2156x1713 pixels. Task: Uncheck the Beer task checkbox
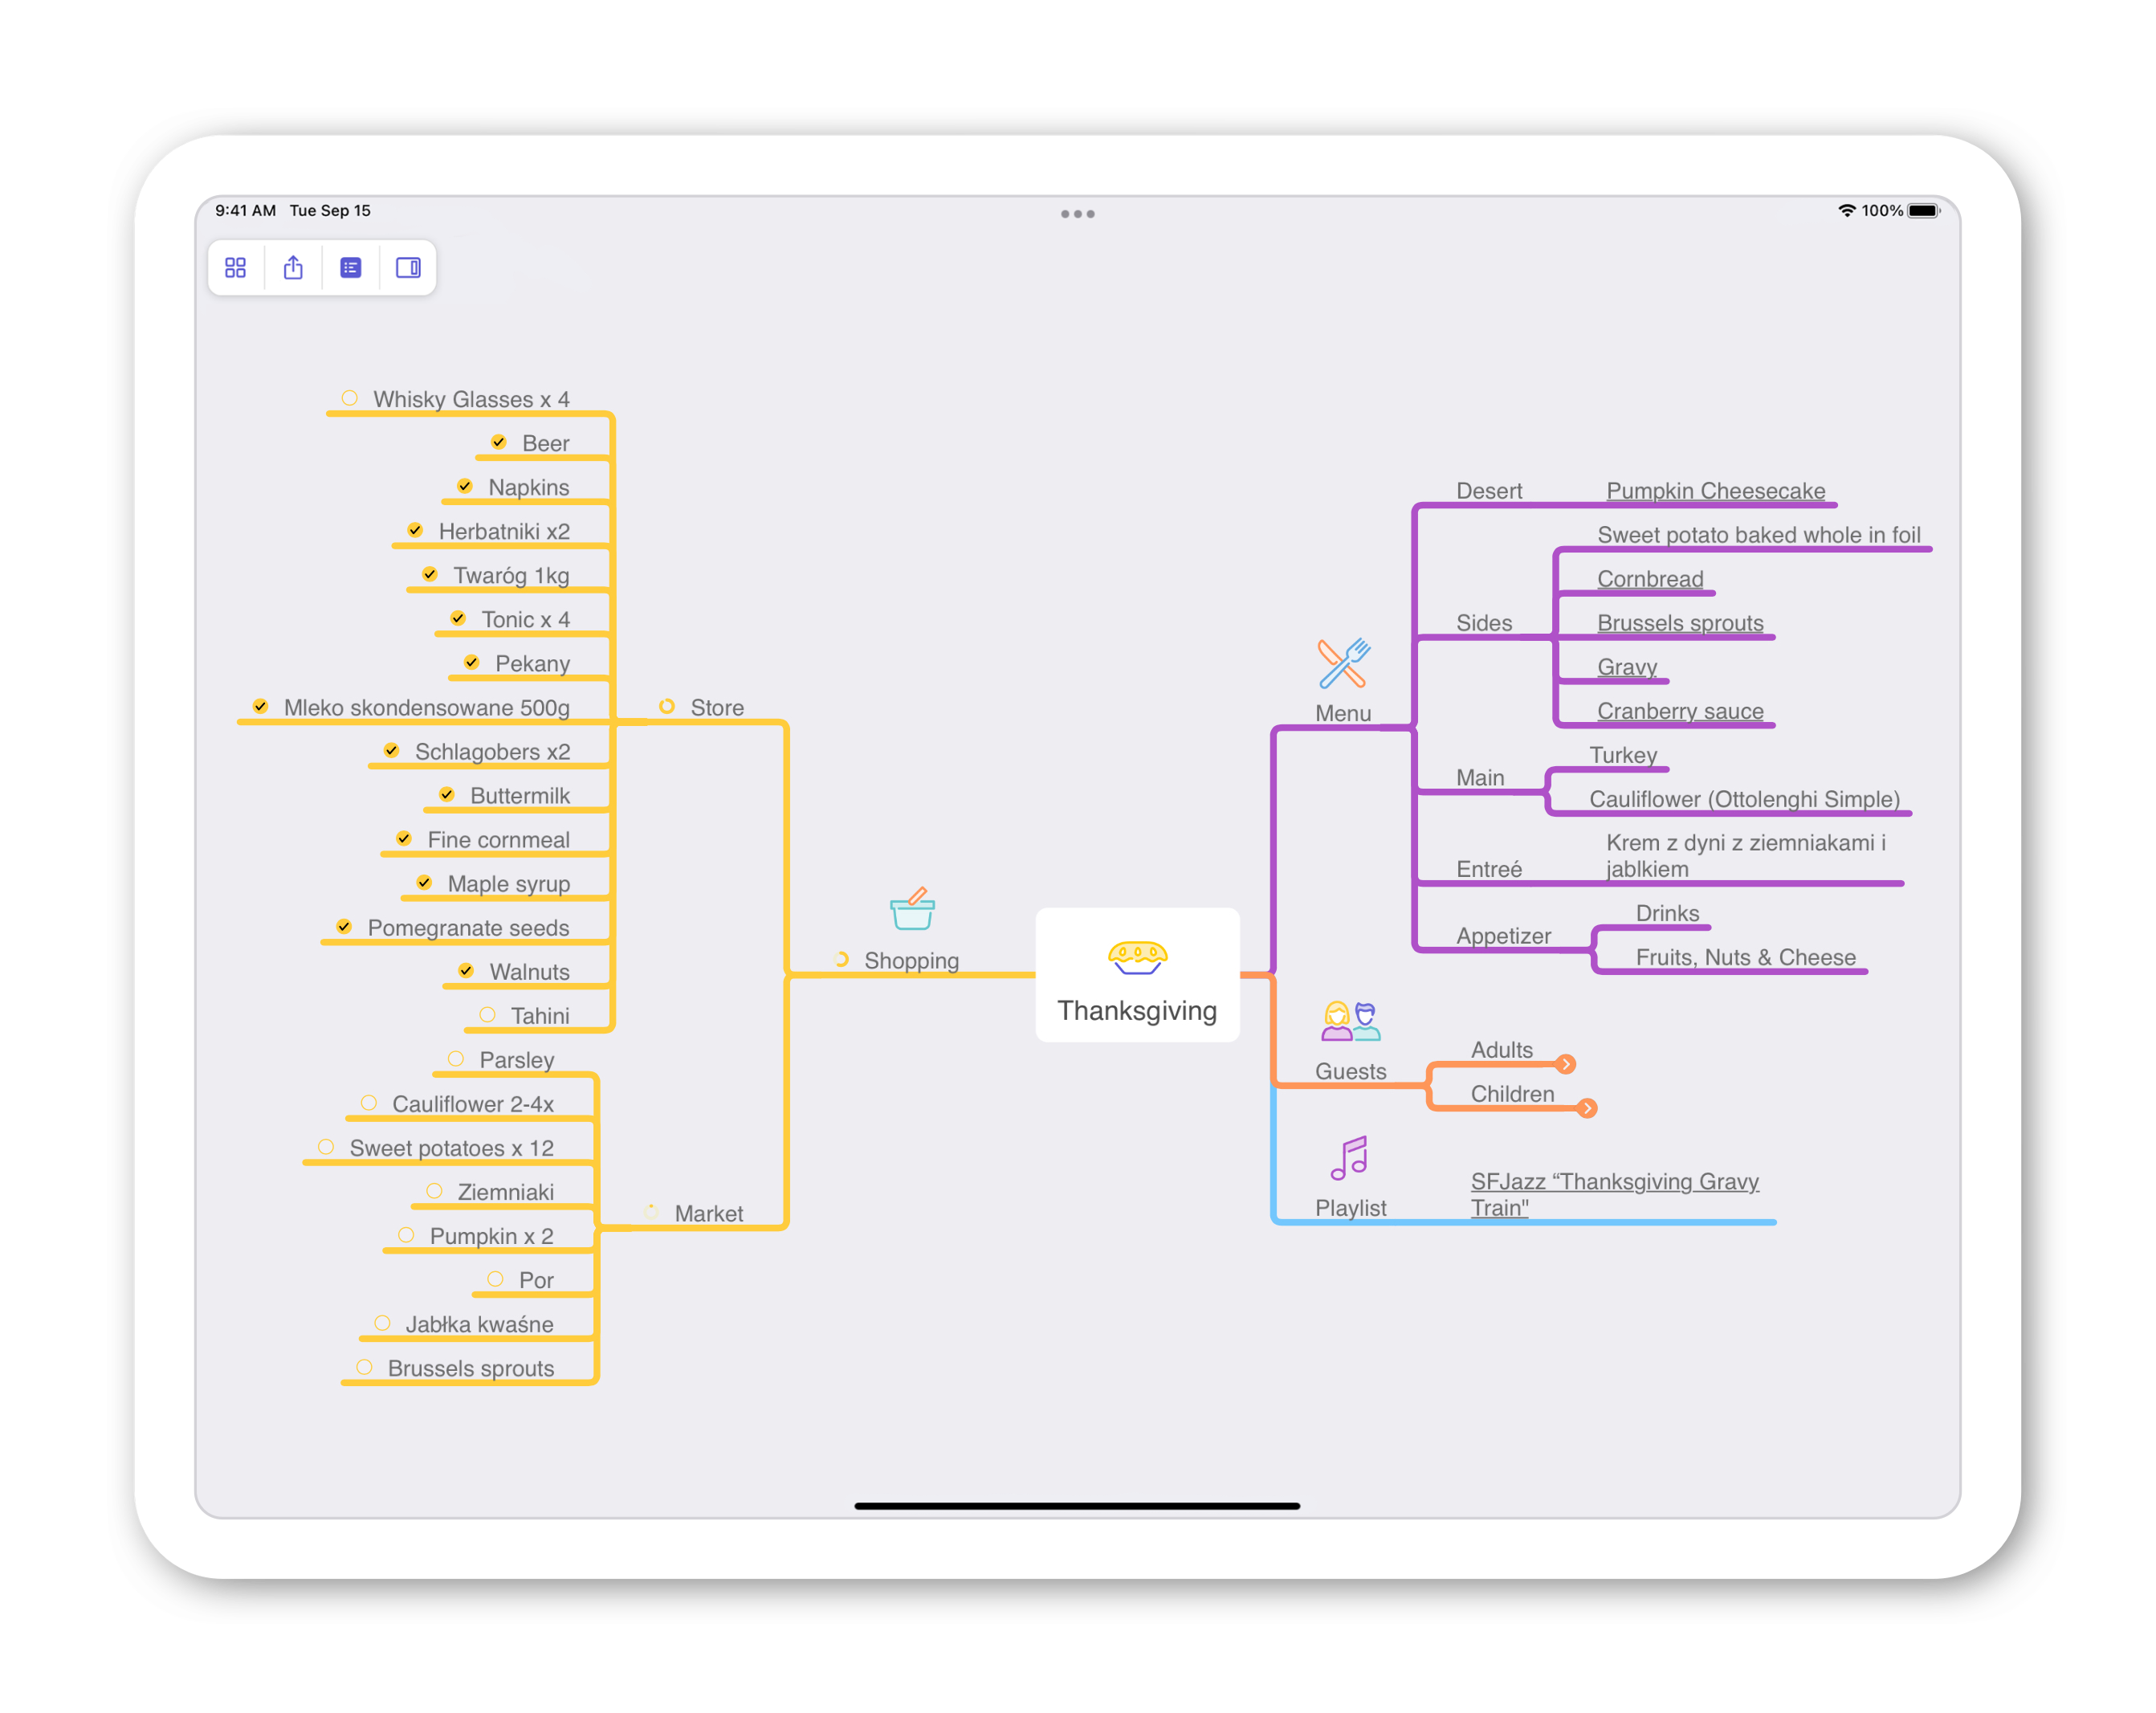(498, 442)
